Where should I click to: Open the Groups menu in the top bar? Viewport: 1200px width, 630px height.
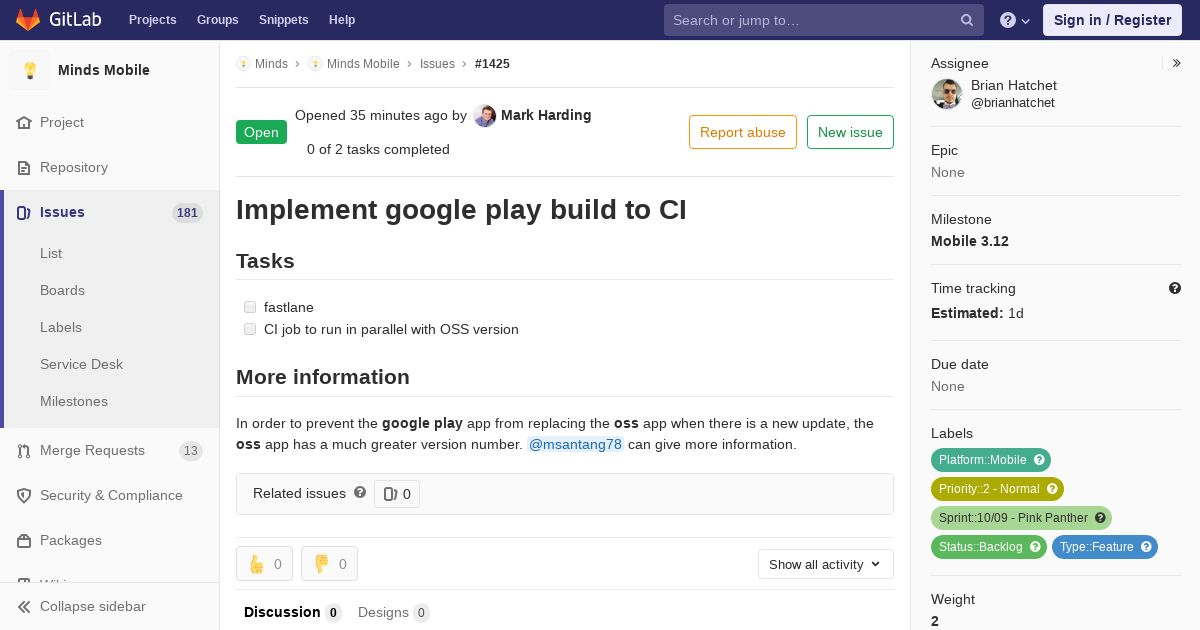click(217, 20)
